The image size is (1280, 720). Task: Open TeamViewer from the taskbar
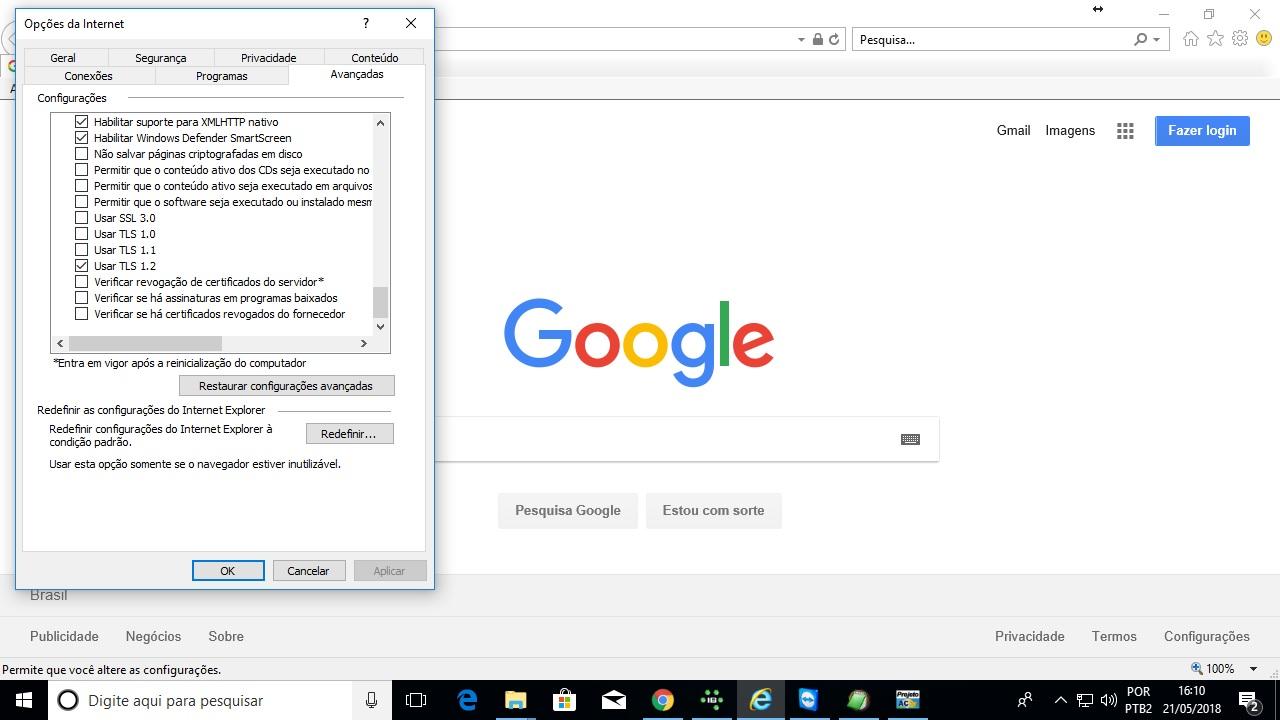(x=808, y=700)
